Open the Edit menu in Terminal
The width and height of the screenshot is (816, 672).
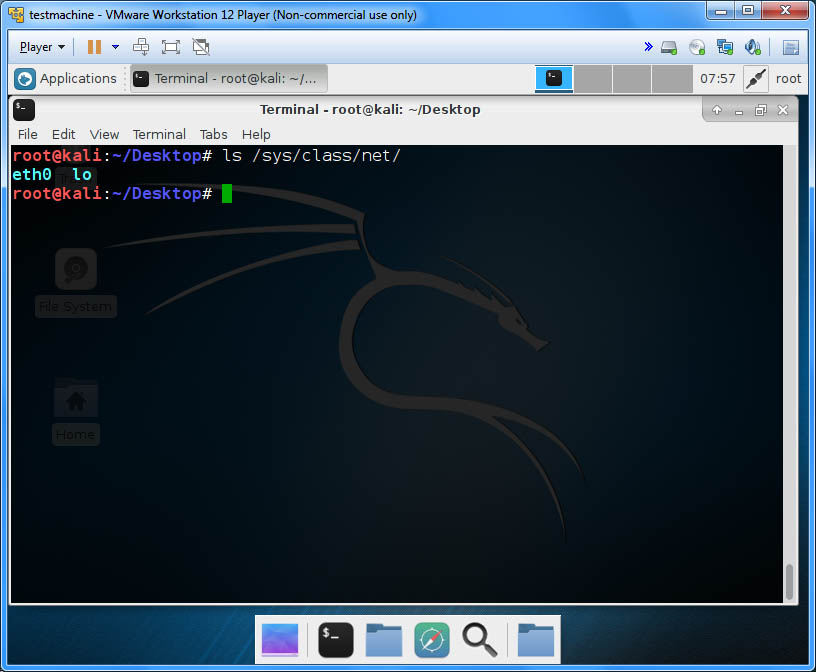point(63,134)
